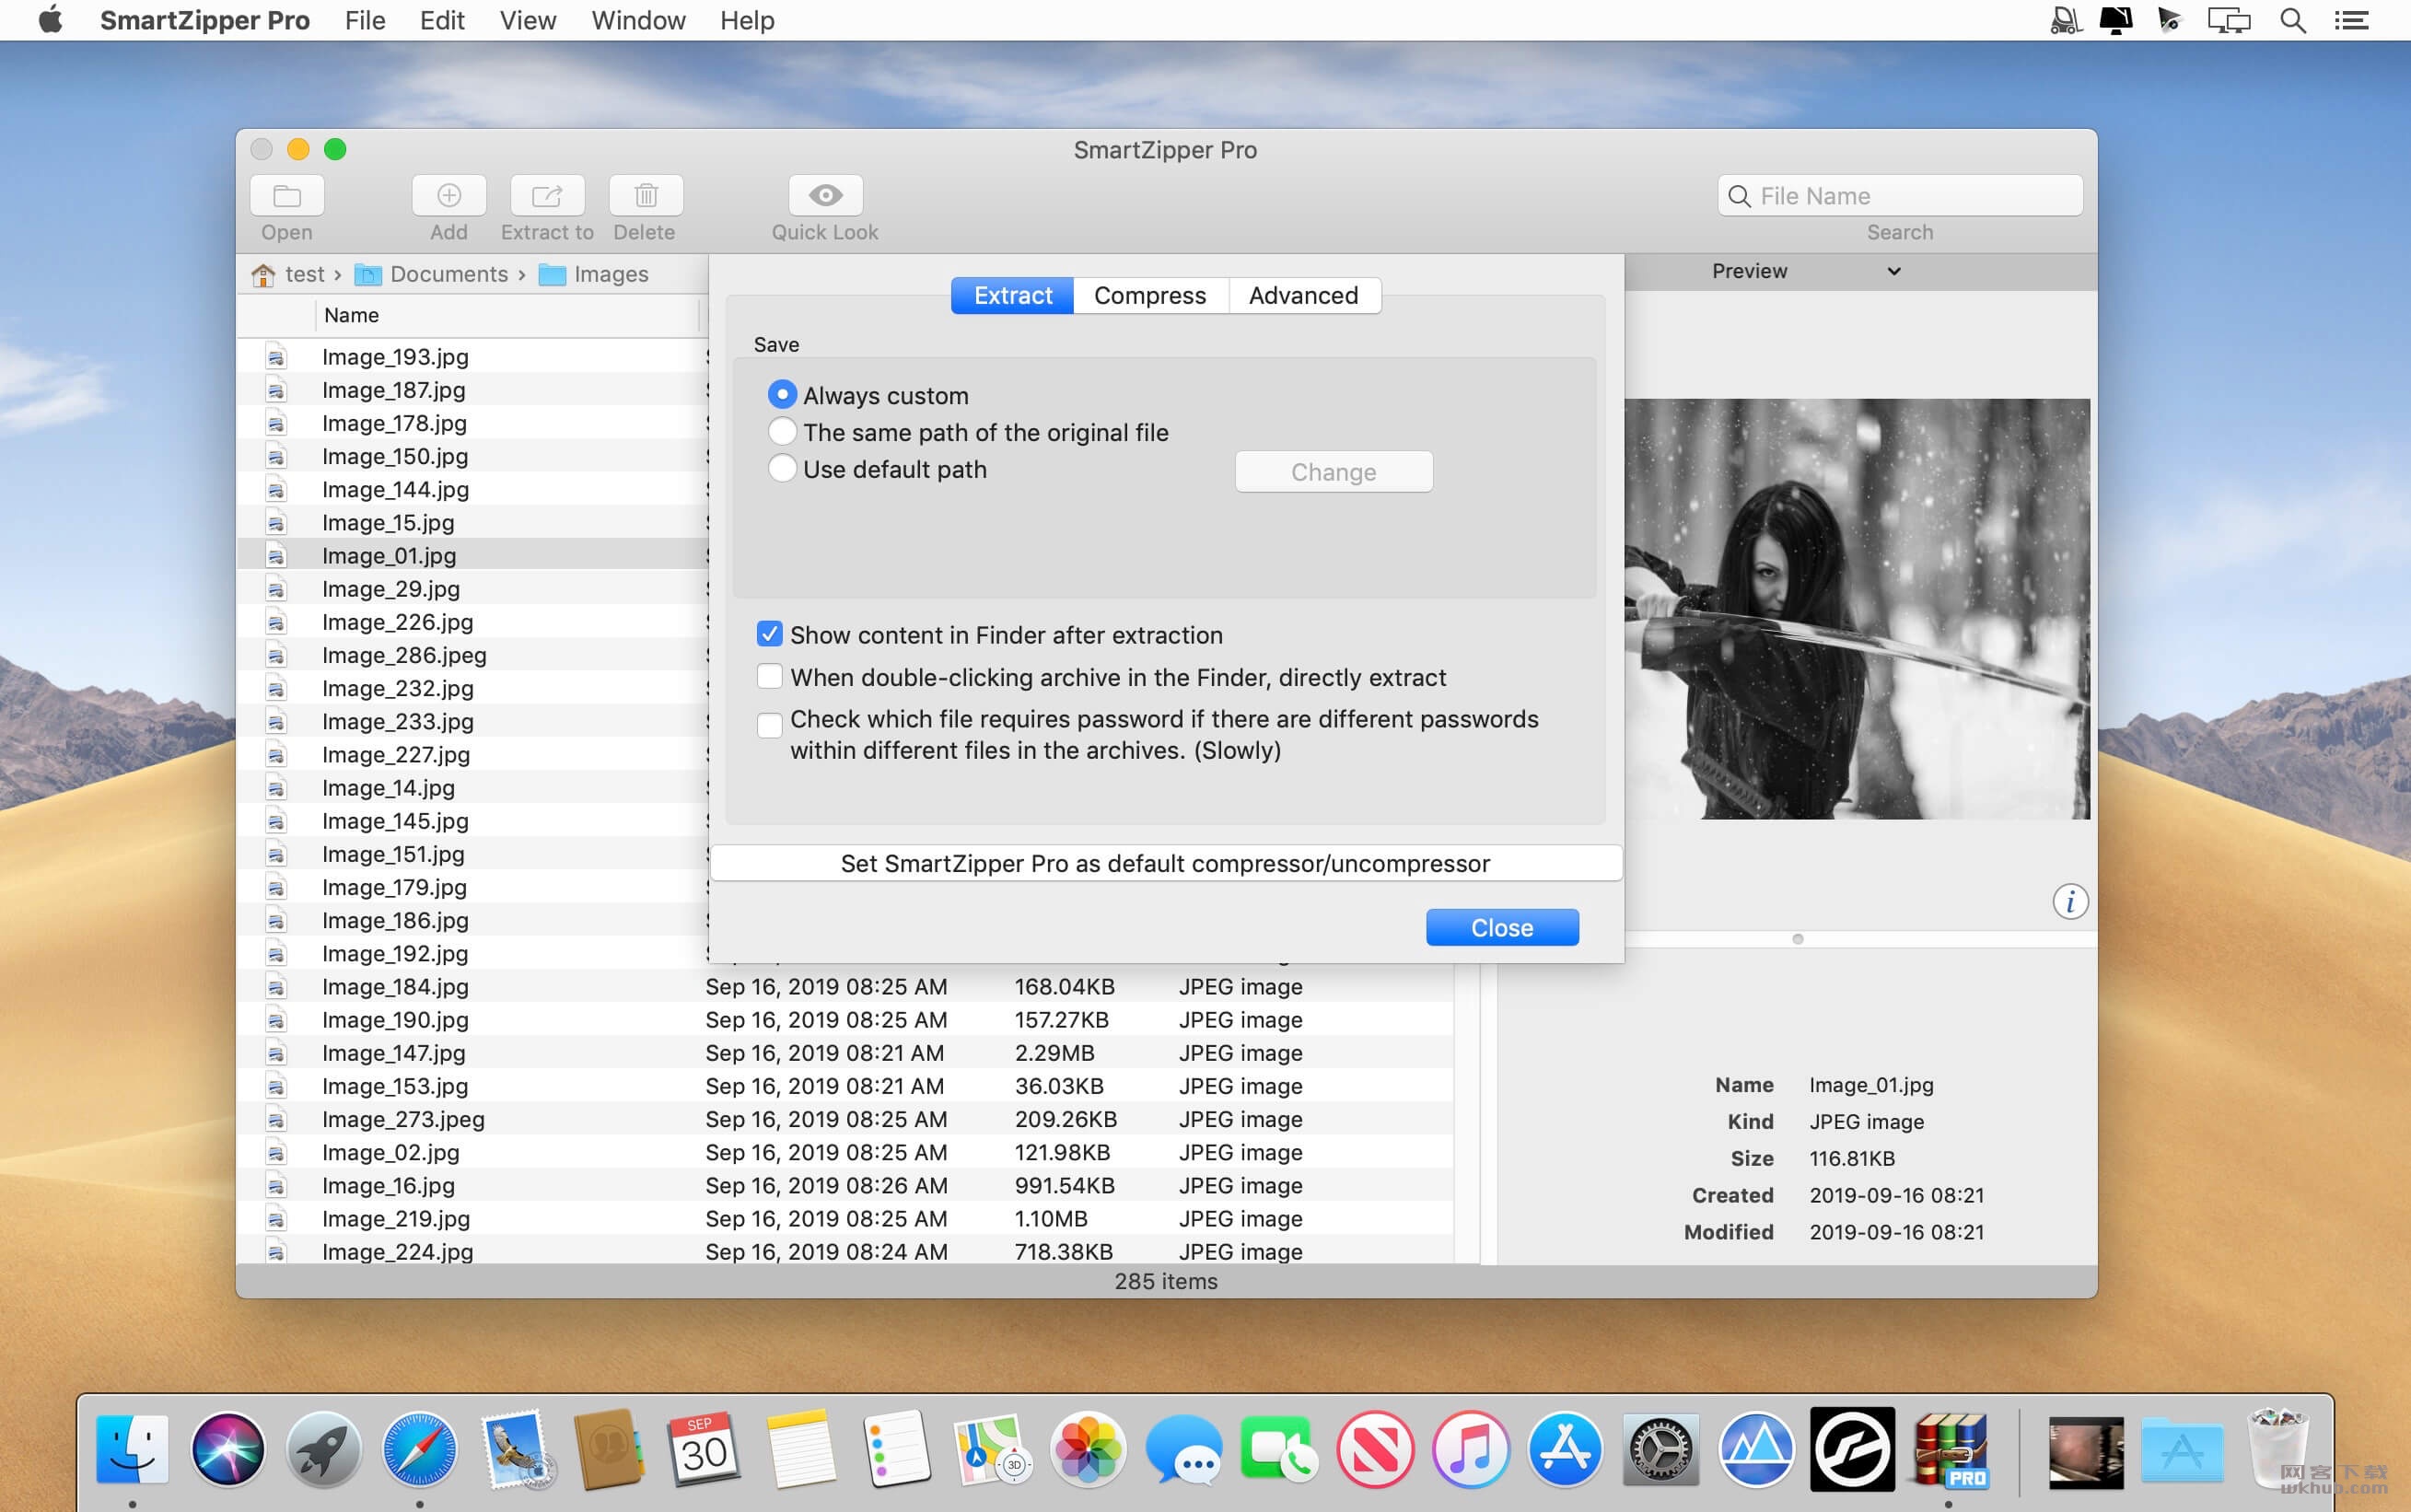Click Images folder in breadcrumb path
This screenshot has height=1512, width=2411.
coord(594,274)
